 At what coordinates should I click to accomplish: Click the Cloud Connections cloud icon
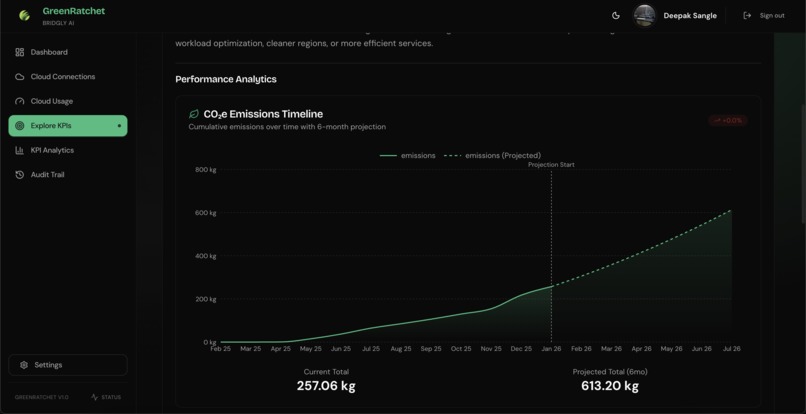[x=20, y=77]
